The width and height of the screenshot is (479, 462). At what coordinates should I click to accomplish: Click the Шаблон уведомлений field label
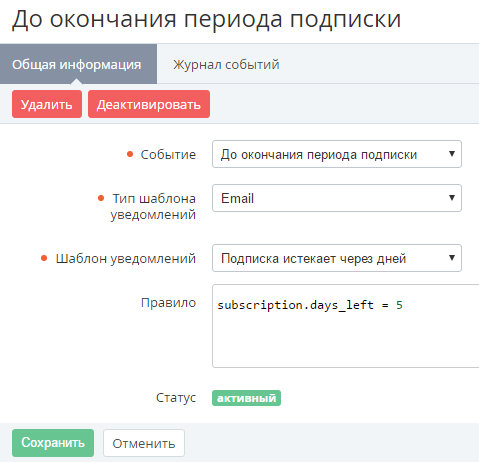pos(126,259)
